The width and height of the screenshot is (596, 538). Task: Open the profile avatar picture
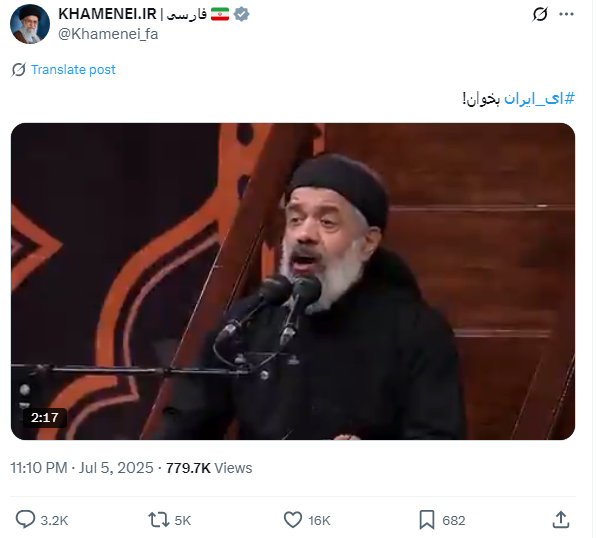pos(30,24)
